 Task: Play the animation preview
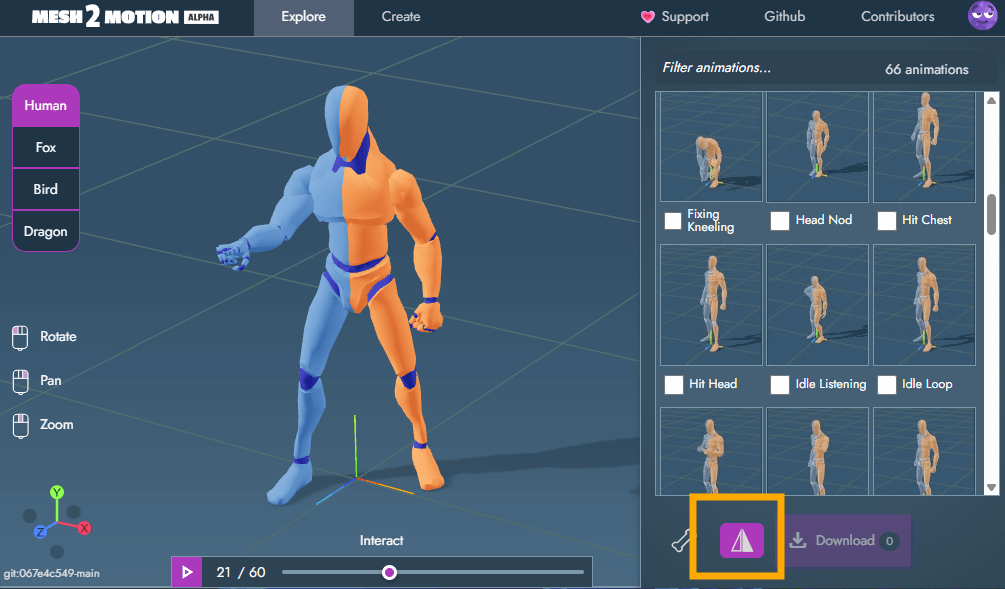(x=187, y=572)
